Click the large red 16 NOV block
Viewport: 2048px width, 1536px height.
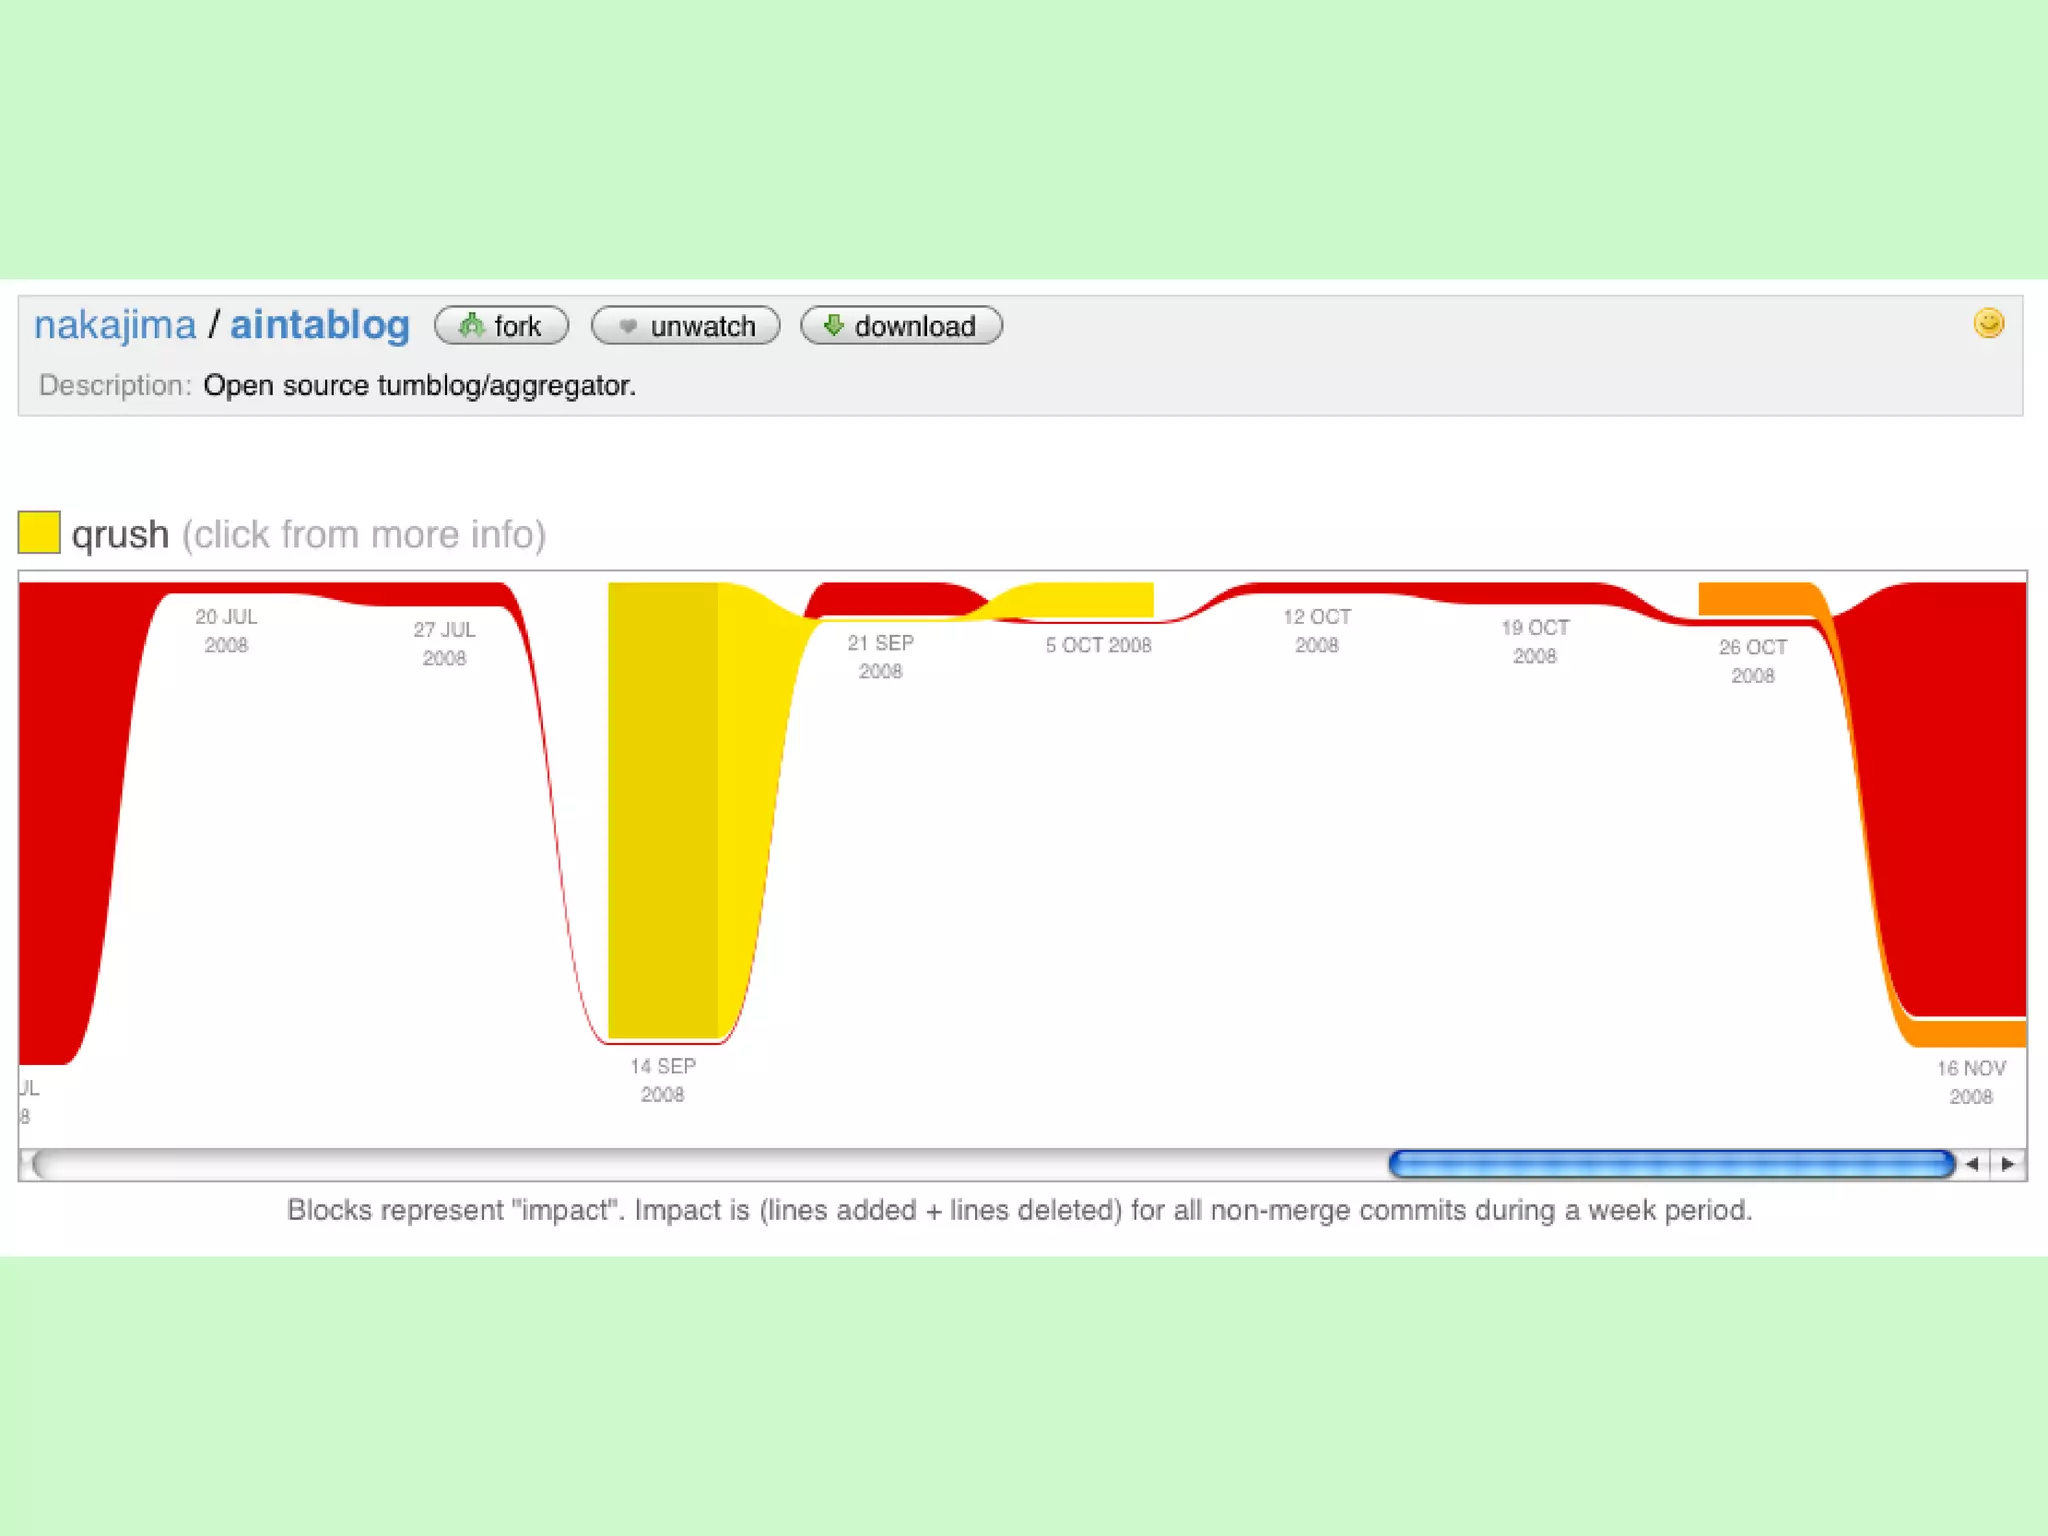[1960, 800]
